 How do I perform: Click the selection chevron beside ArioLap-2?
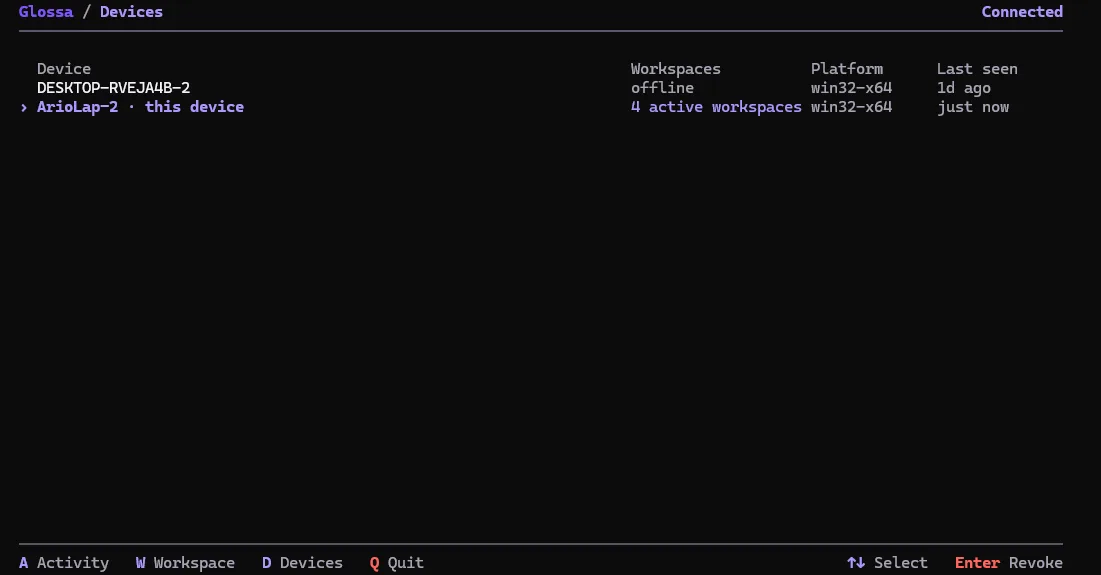tap(24, 107)
